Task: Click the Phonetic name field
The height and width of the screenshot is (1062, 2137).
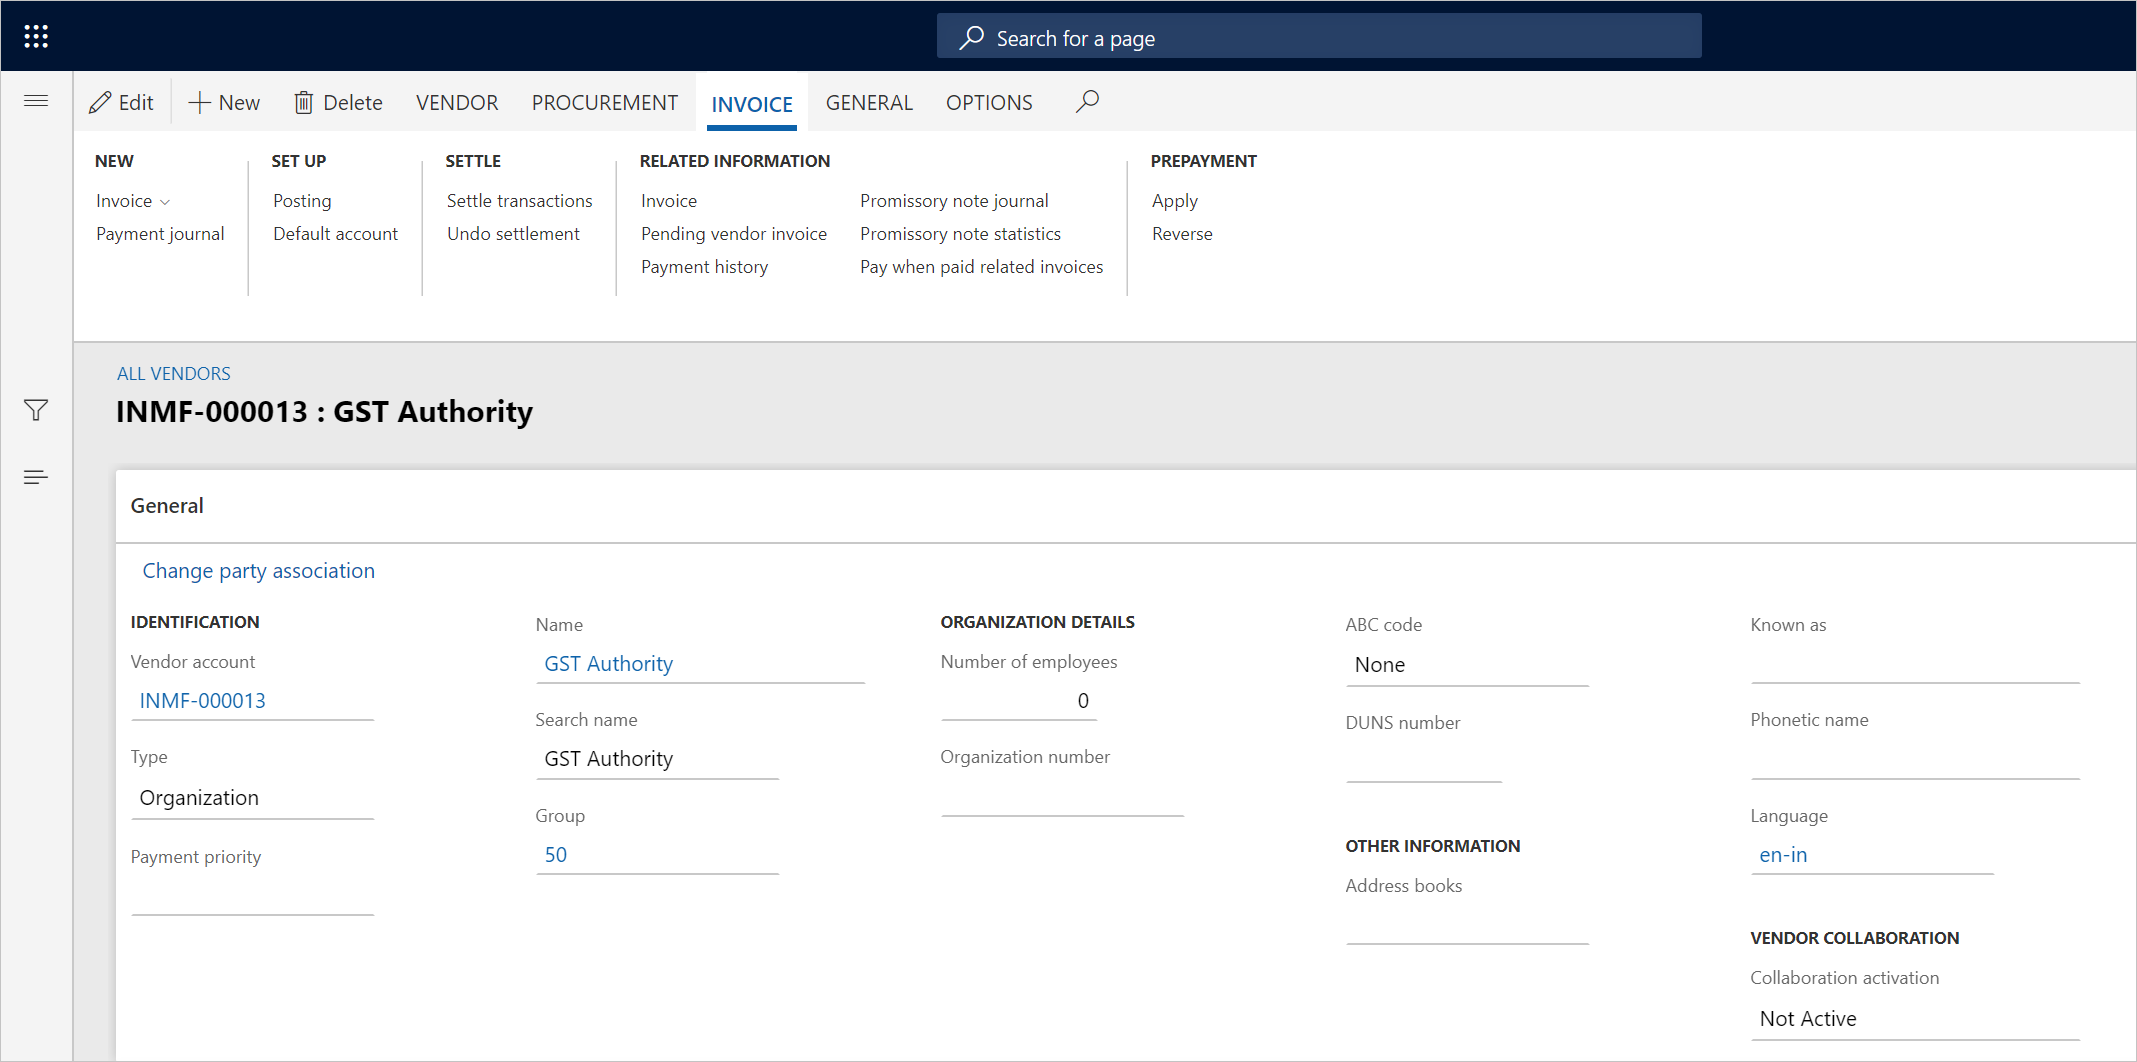Action: click(x=1914, y=761)
